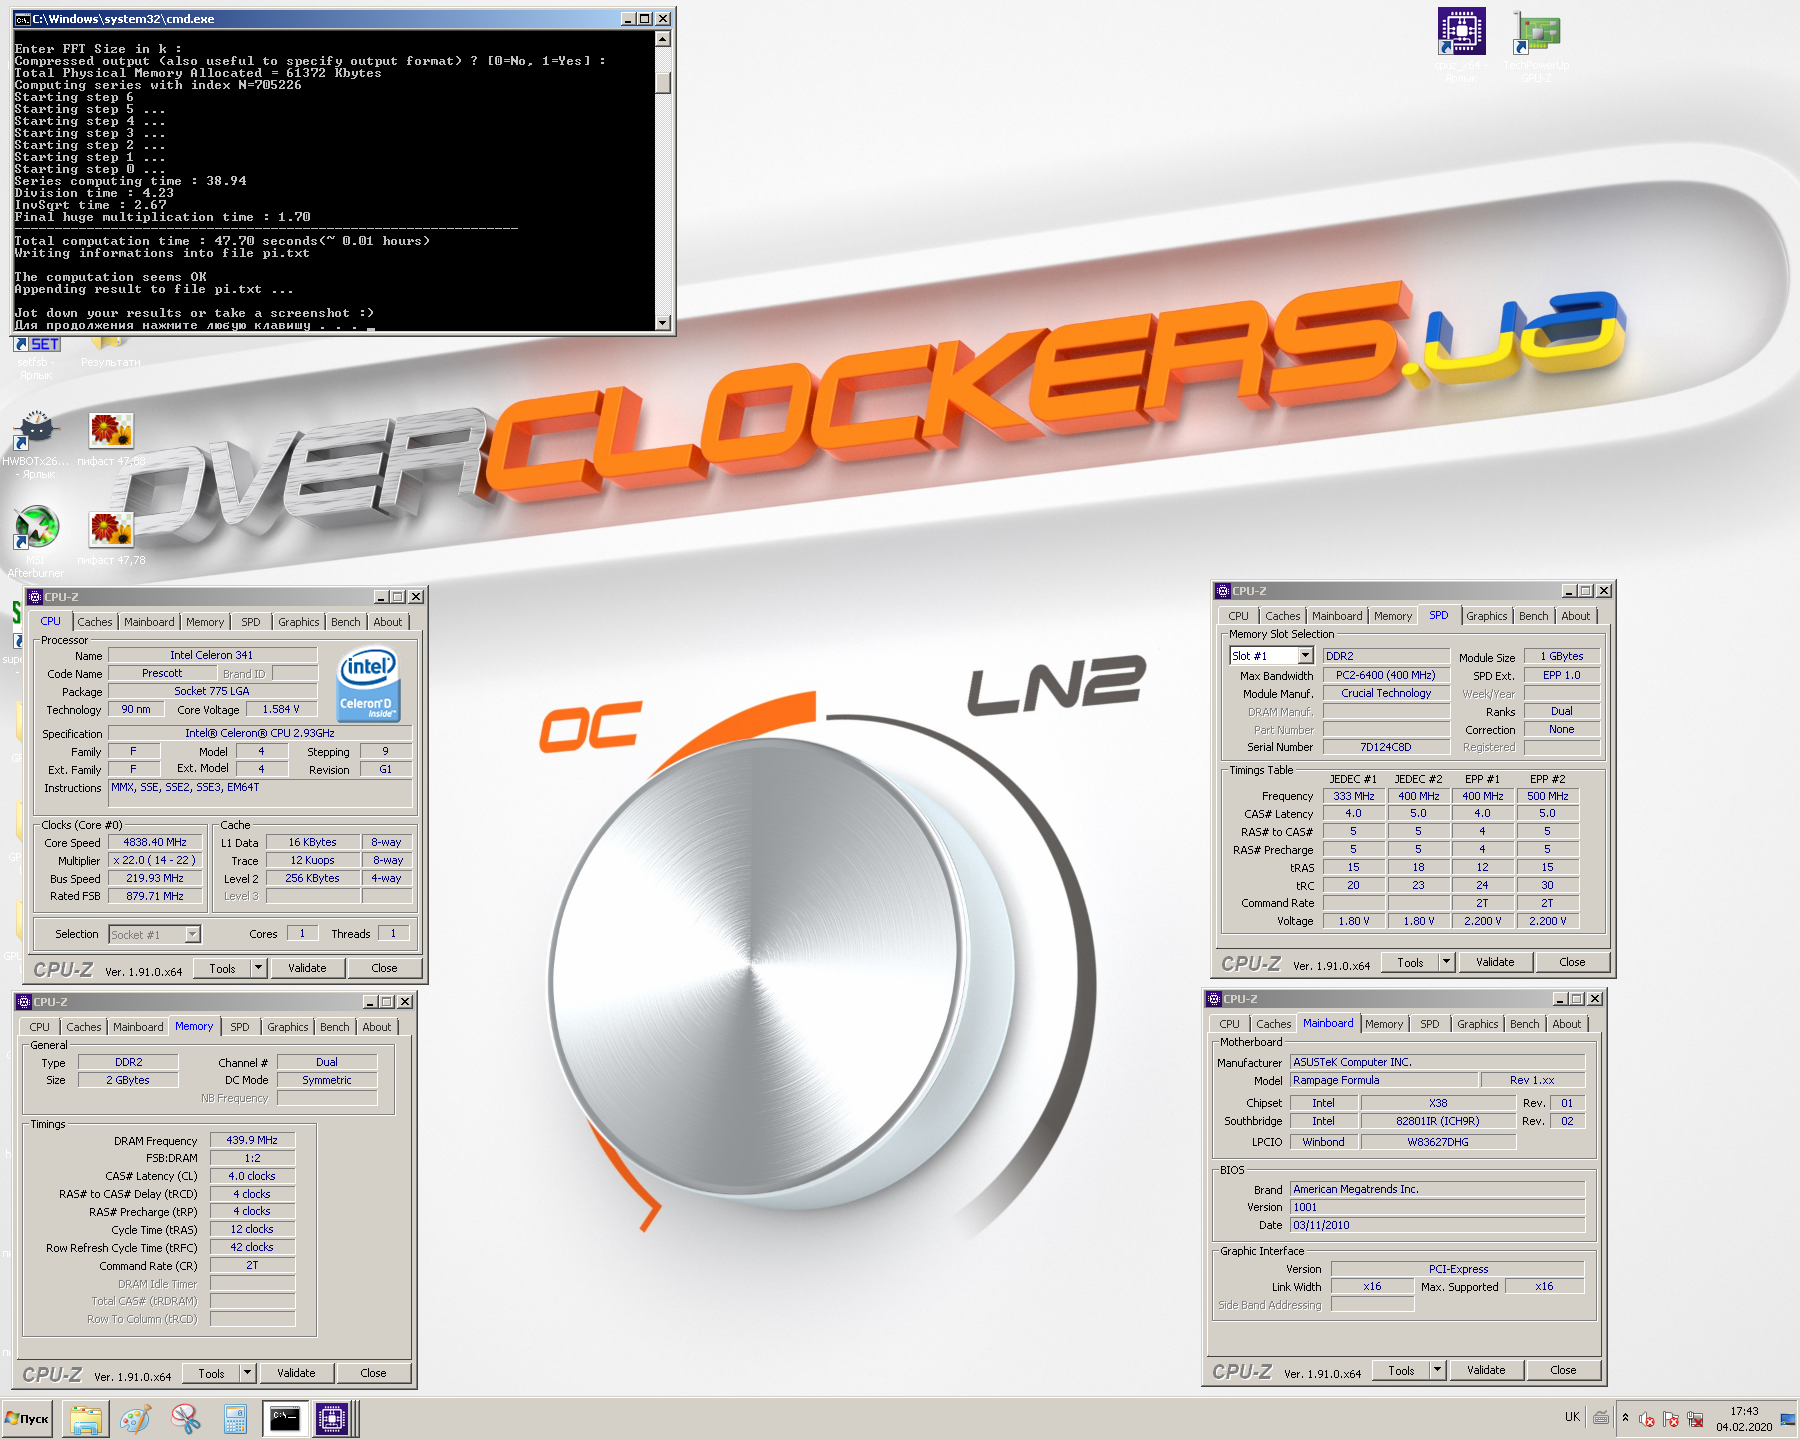Click Show Desktop strip by the clock
Image resolution: width=1800 pixels, height=1440 pixels.
coord(1789,1418)
